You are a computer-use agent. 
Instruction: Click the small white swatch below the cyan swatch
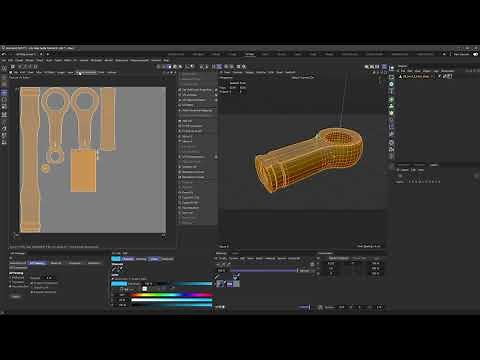[x=145, y=289]
